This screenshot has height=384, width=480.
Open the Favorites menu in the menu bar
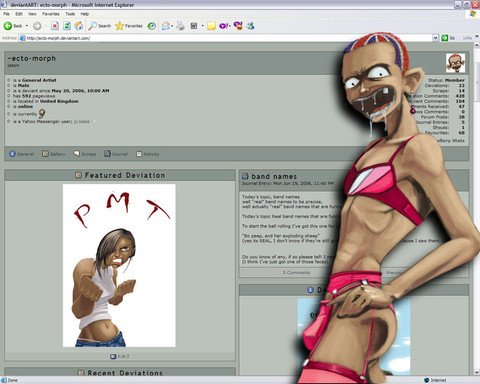pyautogui.click(x=51, y=14)
